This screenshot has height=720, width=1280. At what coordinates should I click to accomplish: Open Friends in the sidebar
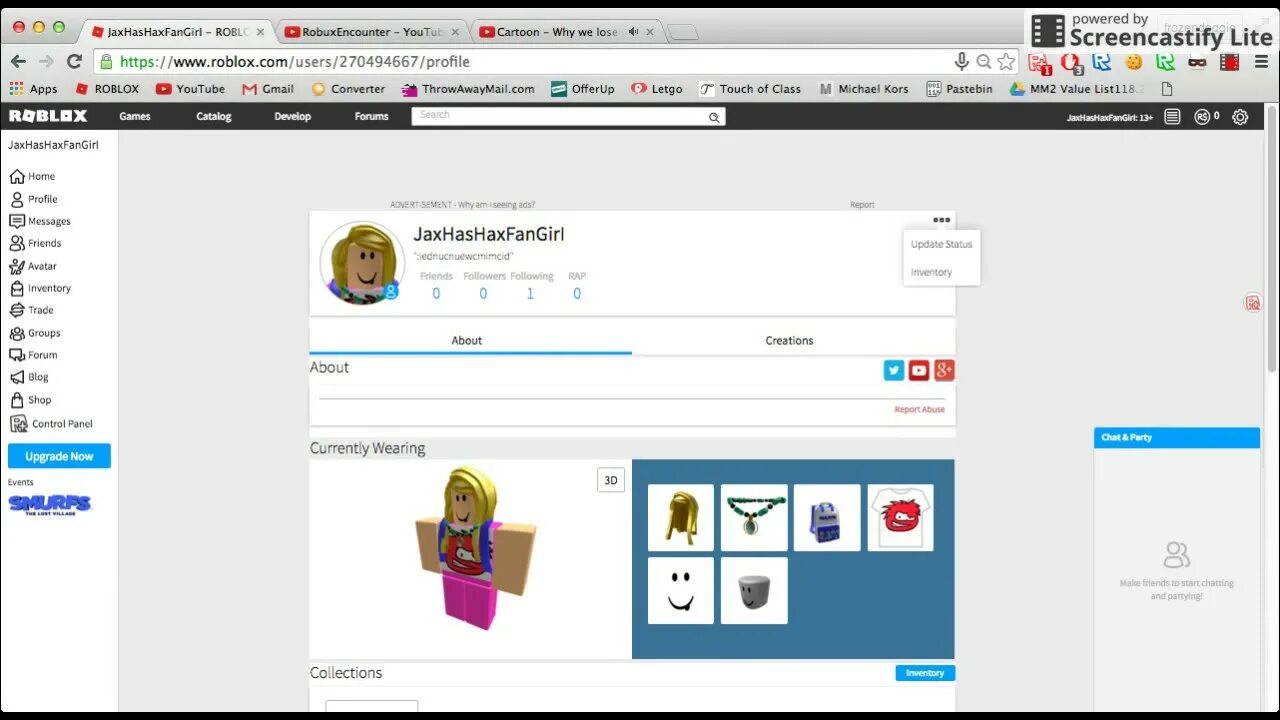(35, 243)
